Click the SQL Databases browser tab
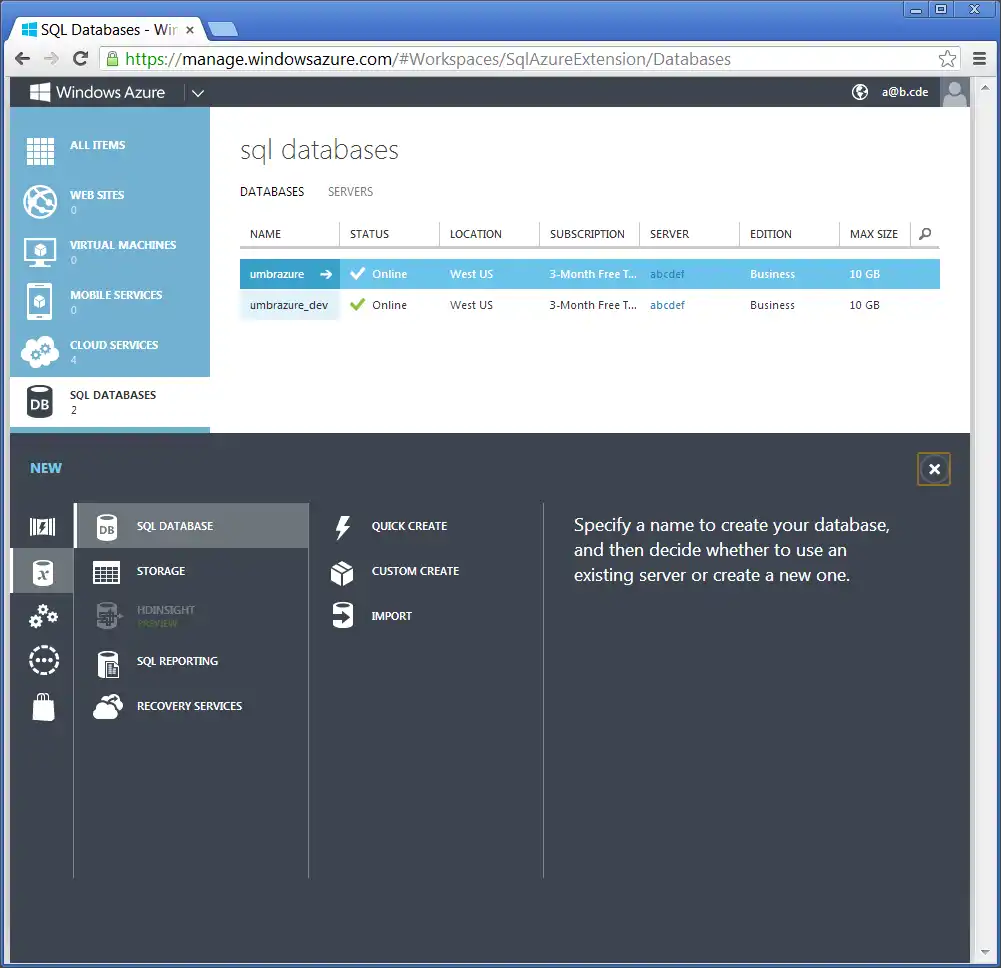 point(107,29)
